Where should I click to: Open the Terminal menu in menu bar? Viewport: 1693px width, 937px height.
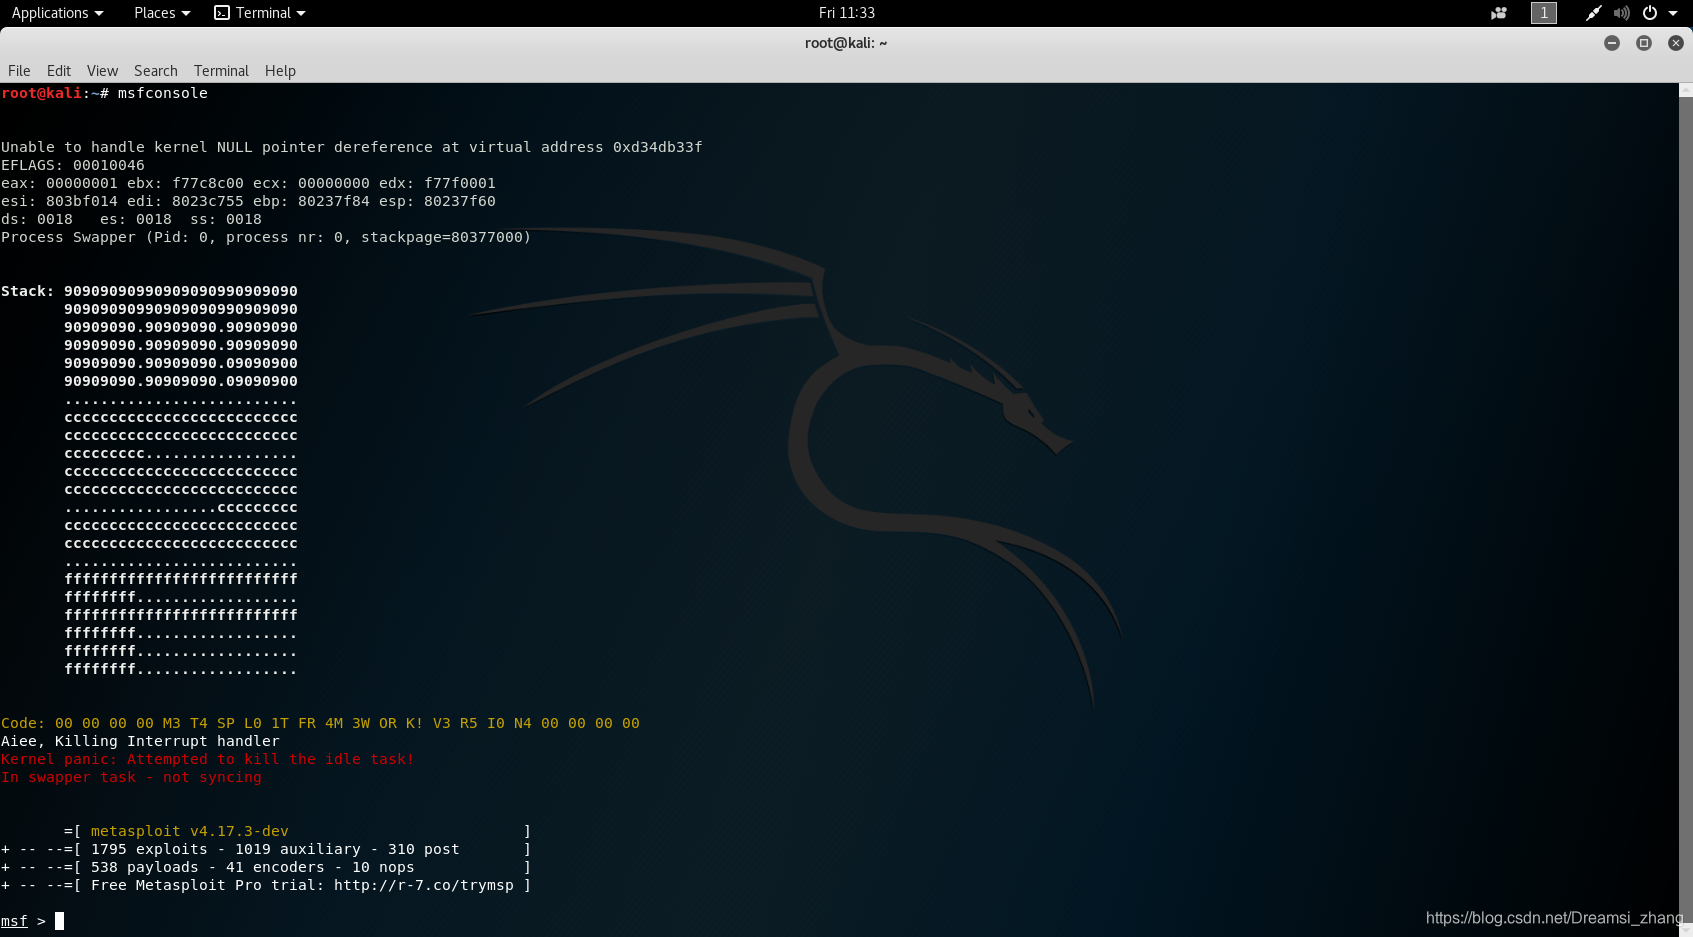[221, 71]
